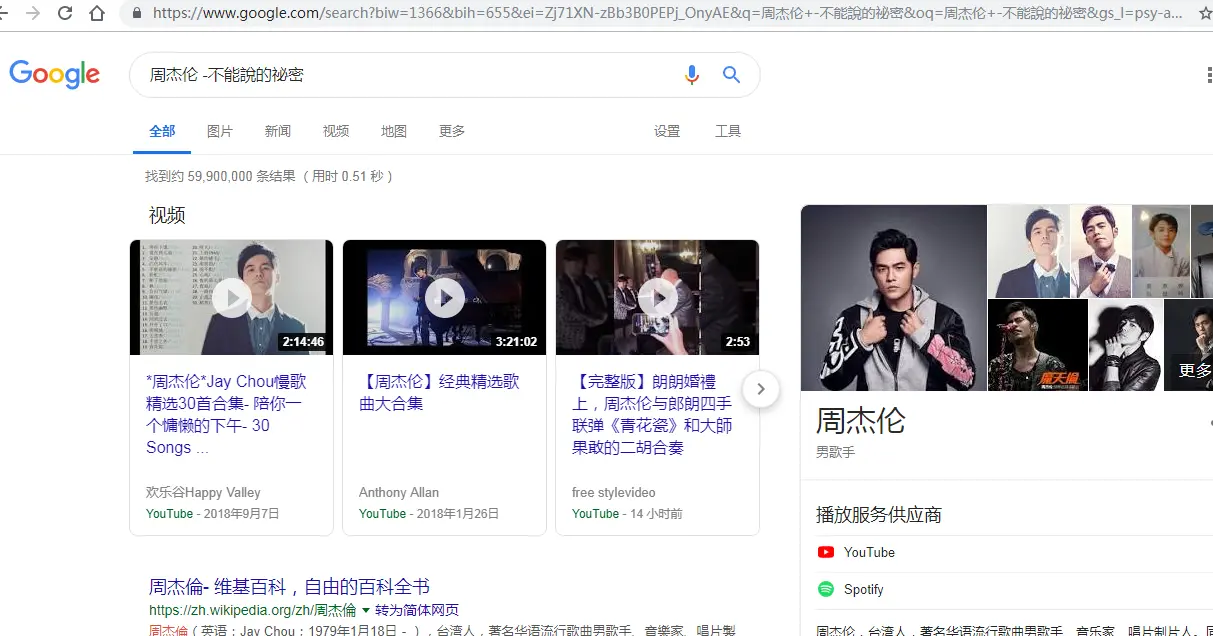The image size is (1213, 636).
Task: Click the Google logo
Action: pos(55,74)
